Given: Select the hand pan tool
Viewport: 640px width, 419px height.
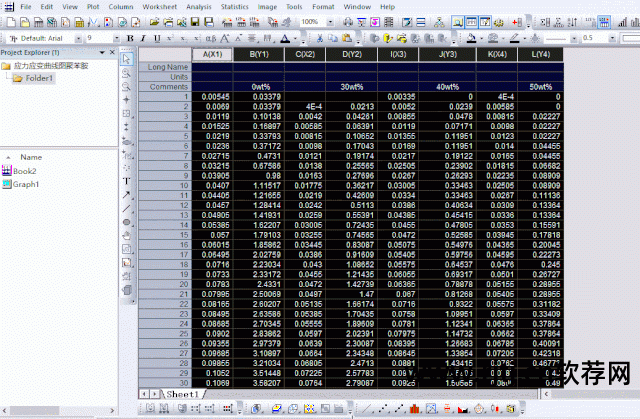Looking at the screenshot, I should click(x=127, y=235).
